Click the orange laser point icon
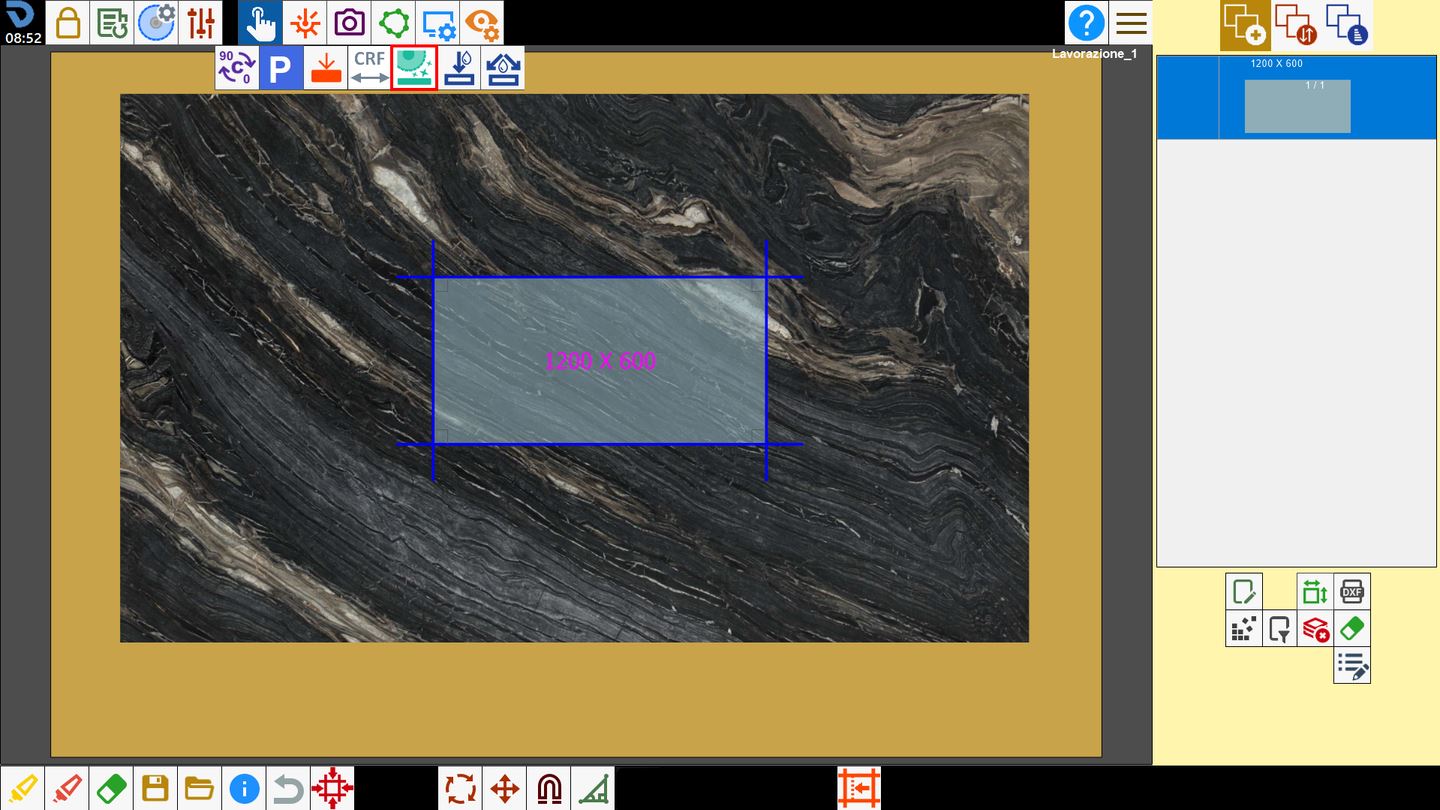This screenshot has height=810, width=1440. 304,22
